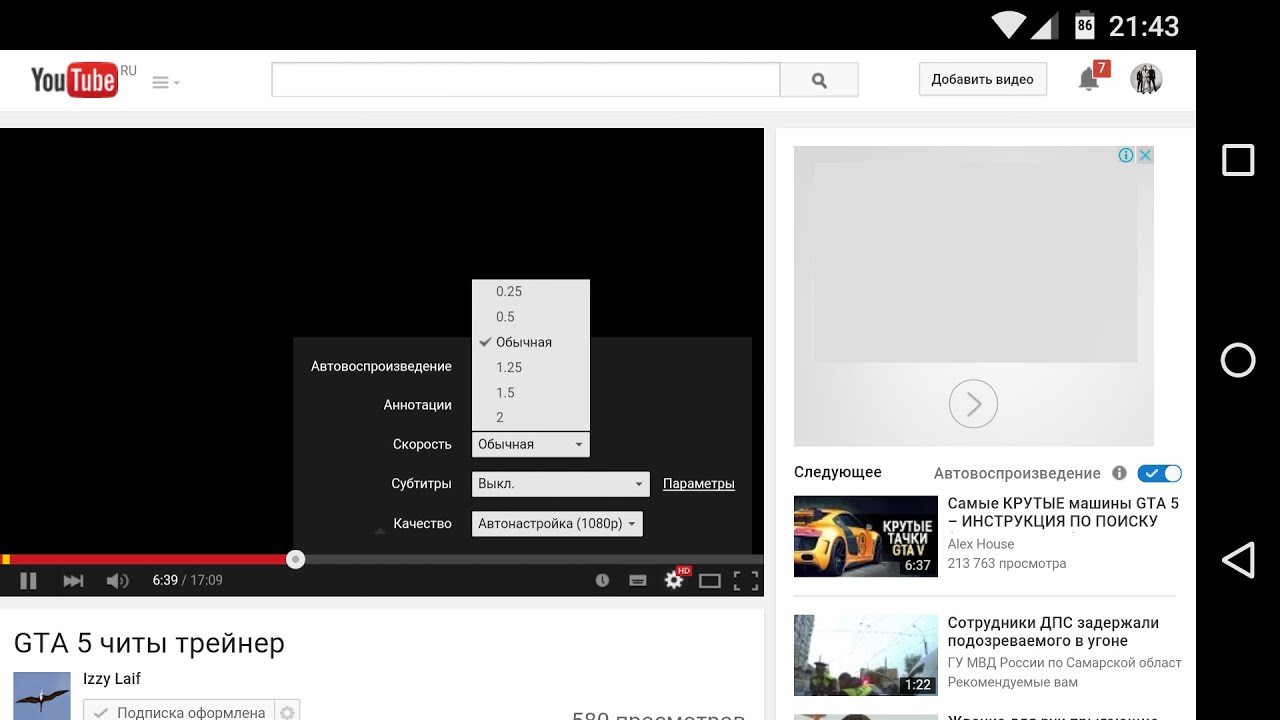Click video progress bar scrubber handle
Image resolution: width=1280 pixels, height=720 pixels.
(295, 560)
